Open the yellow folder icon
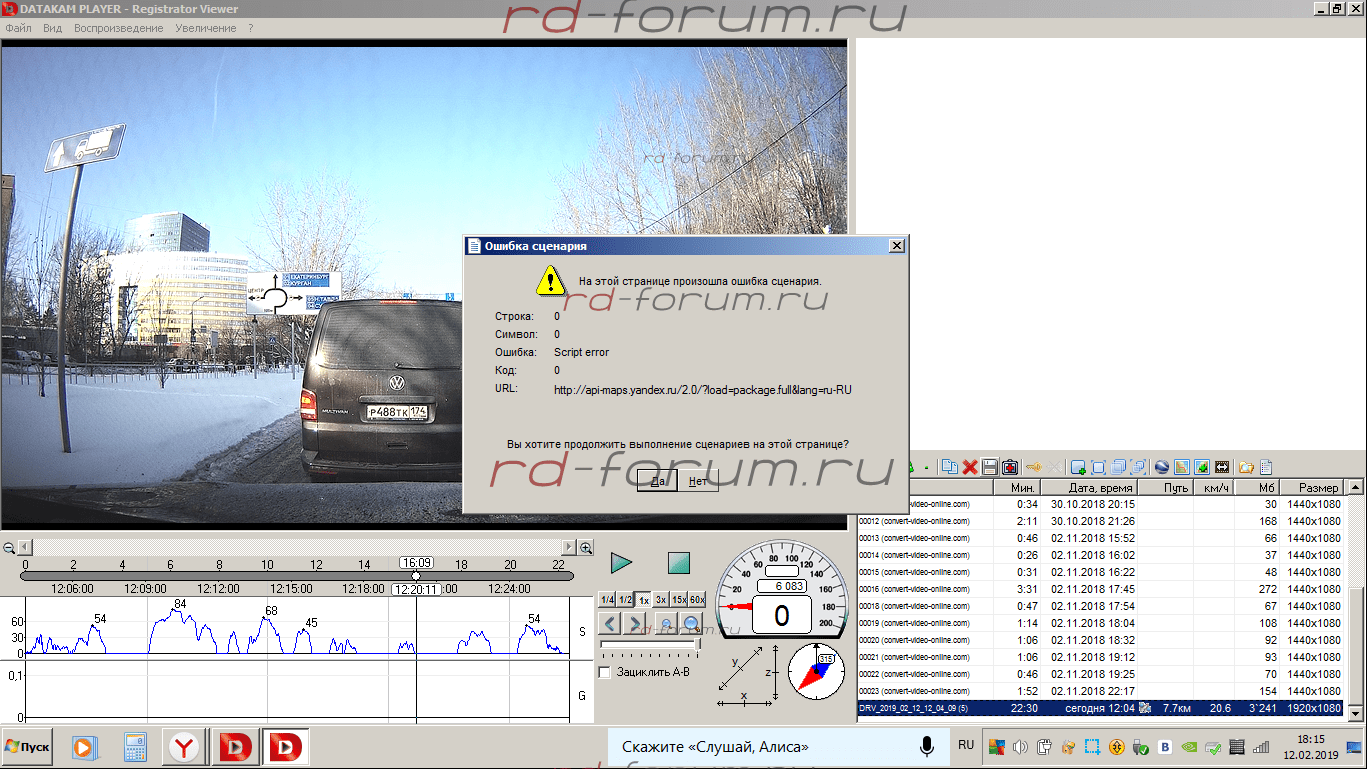The width and height of the screenshot is (1367, 769). click(x=1246, y=467)
